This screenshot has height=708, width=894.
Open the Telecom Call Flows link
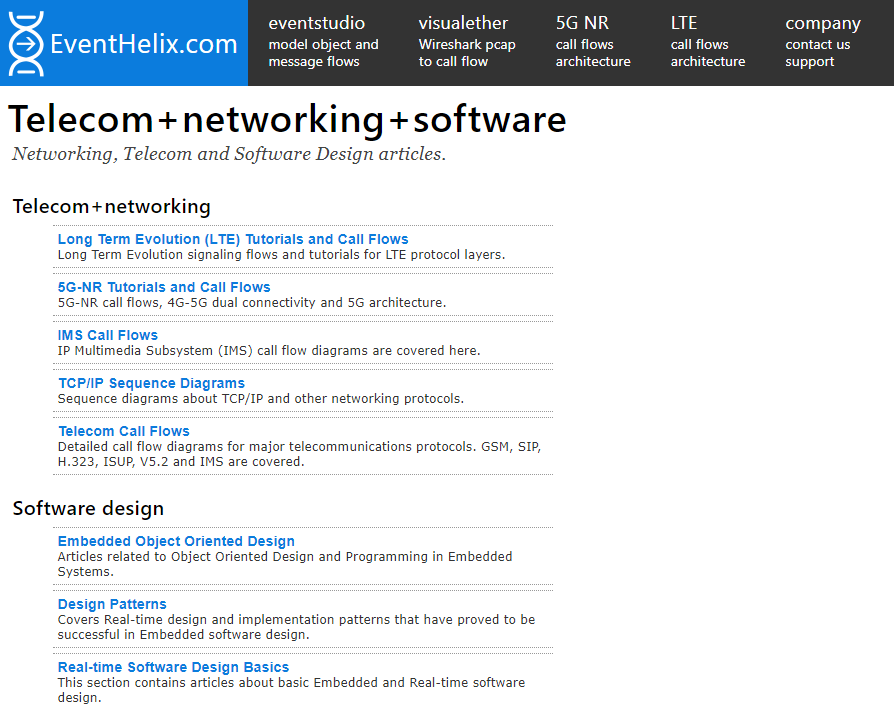tap(124, 431)
